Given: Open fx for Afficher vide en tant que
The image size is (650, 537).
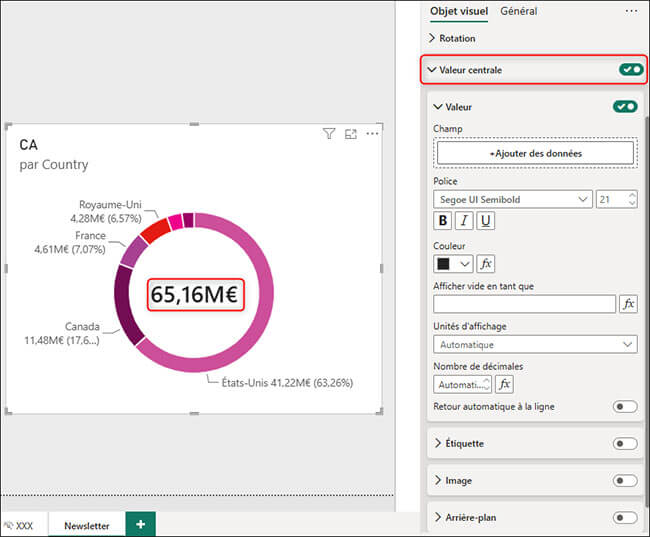Looking at the screenshot, I should pyautogui.click(x=628, y=304).
